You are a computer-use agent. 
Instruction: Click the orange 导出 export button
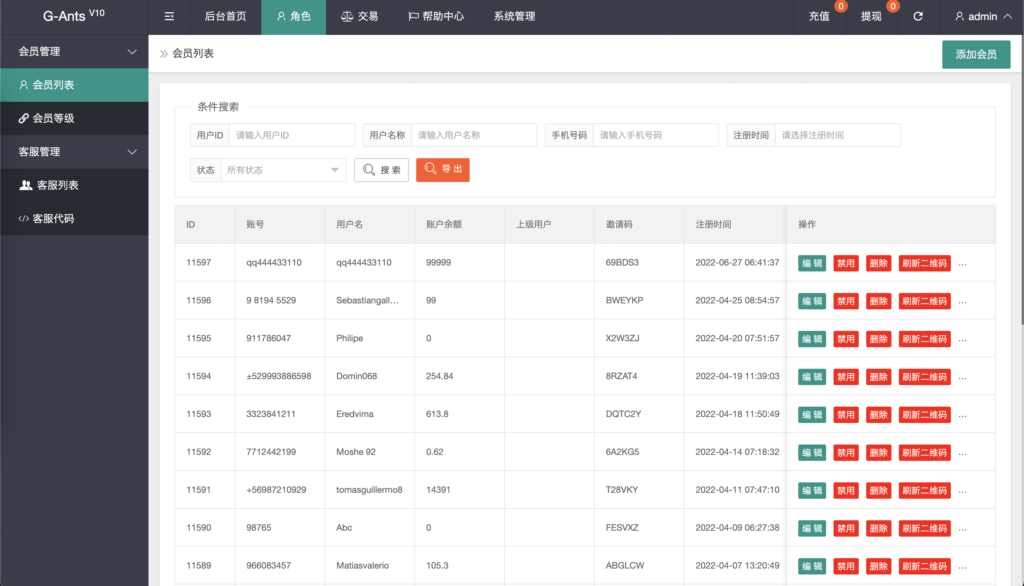tap(442, 170)
